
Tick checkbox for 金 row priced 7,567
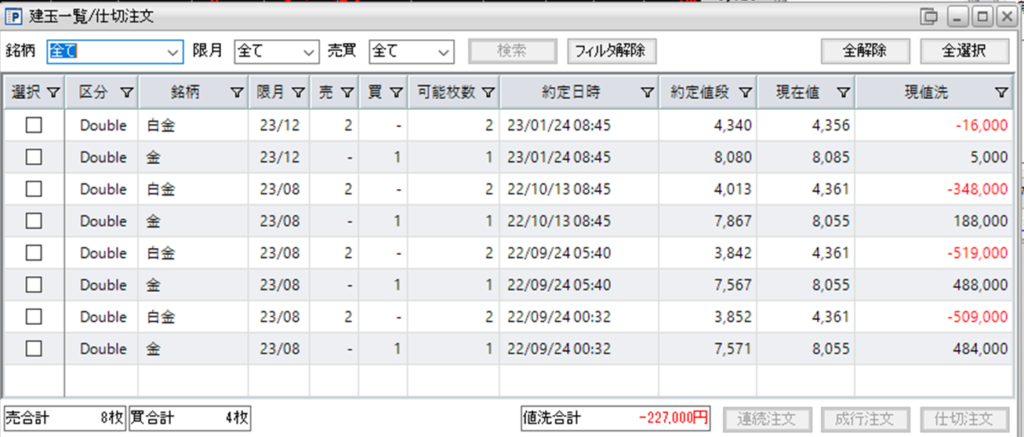pyautogui.click(x=33, y=285)
